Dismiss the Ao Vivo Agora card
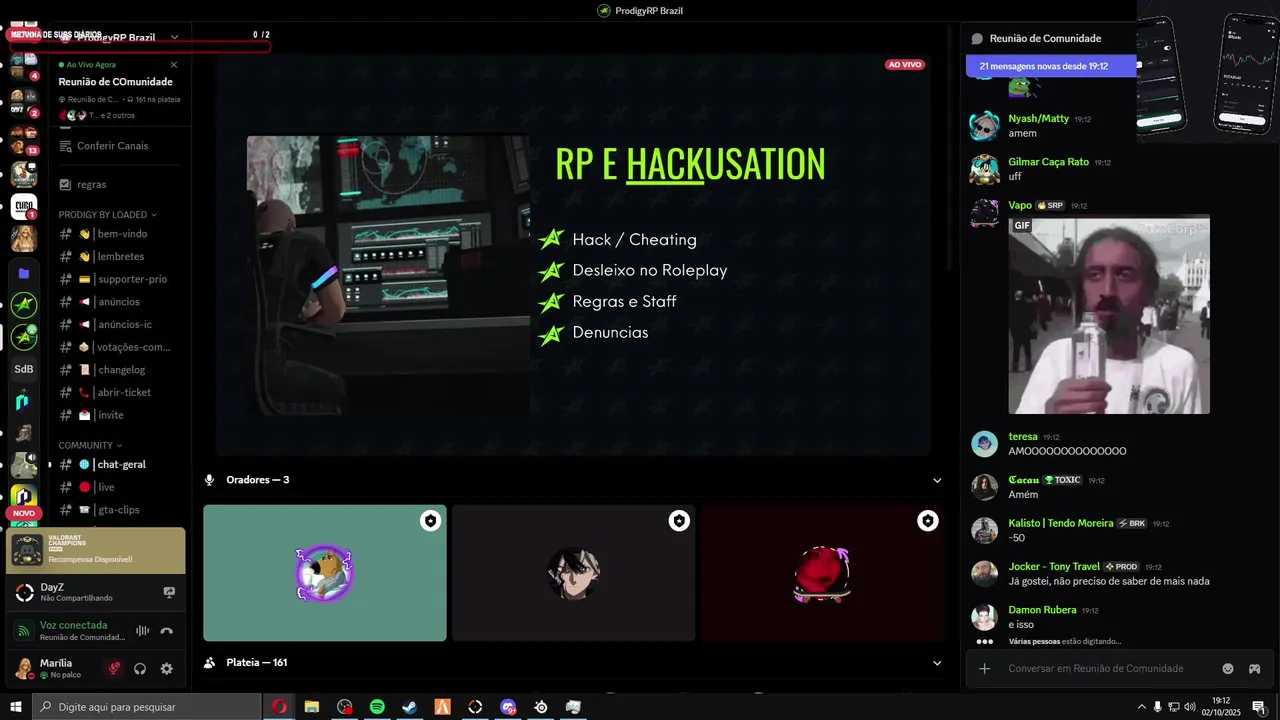 (174, 65)
